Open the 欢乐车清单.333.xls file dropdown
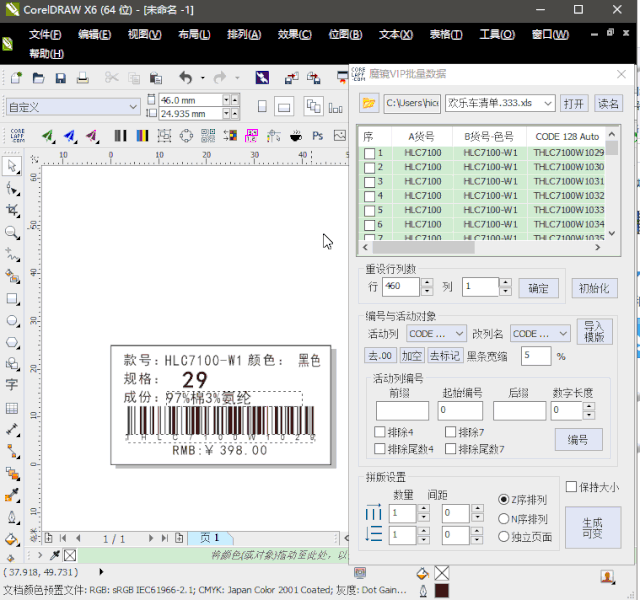640x600 pixels. coord(548,104)
